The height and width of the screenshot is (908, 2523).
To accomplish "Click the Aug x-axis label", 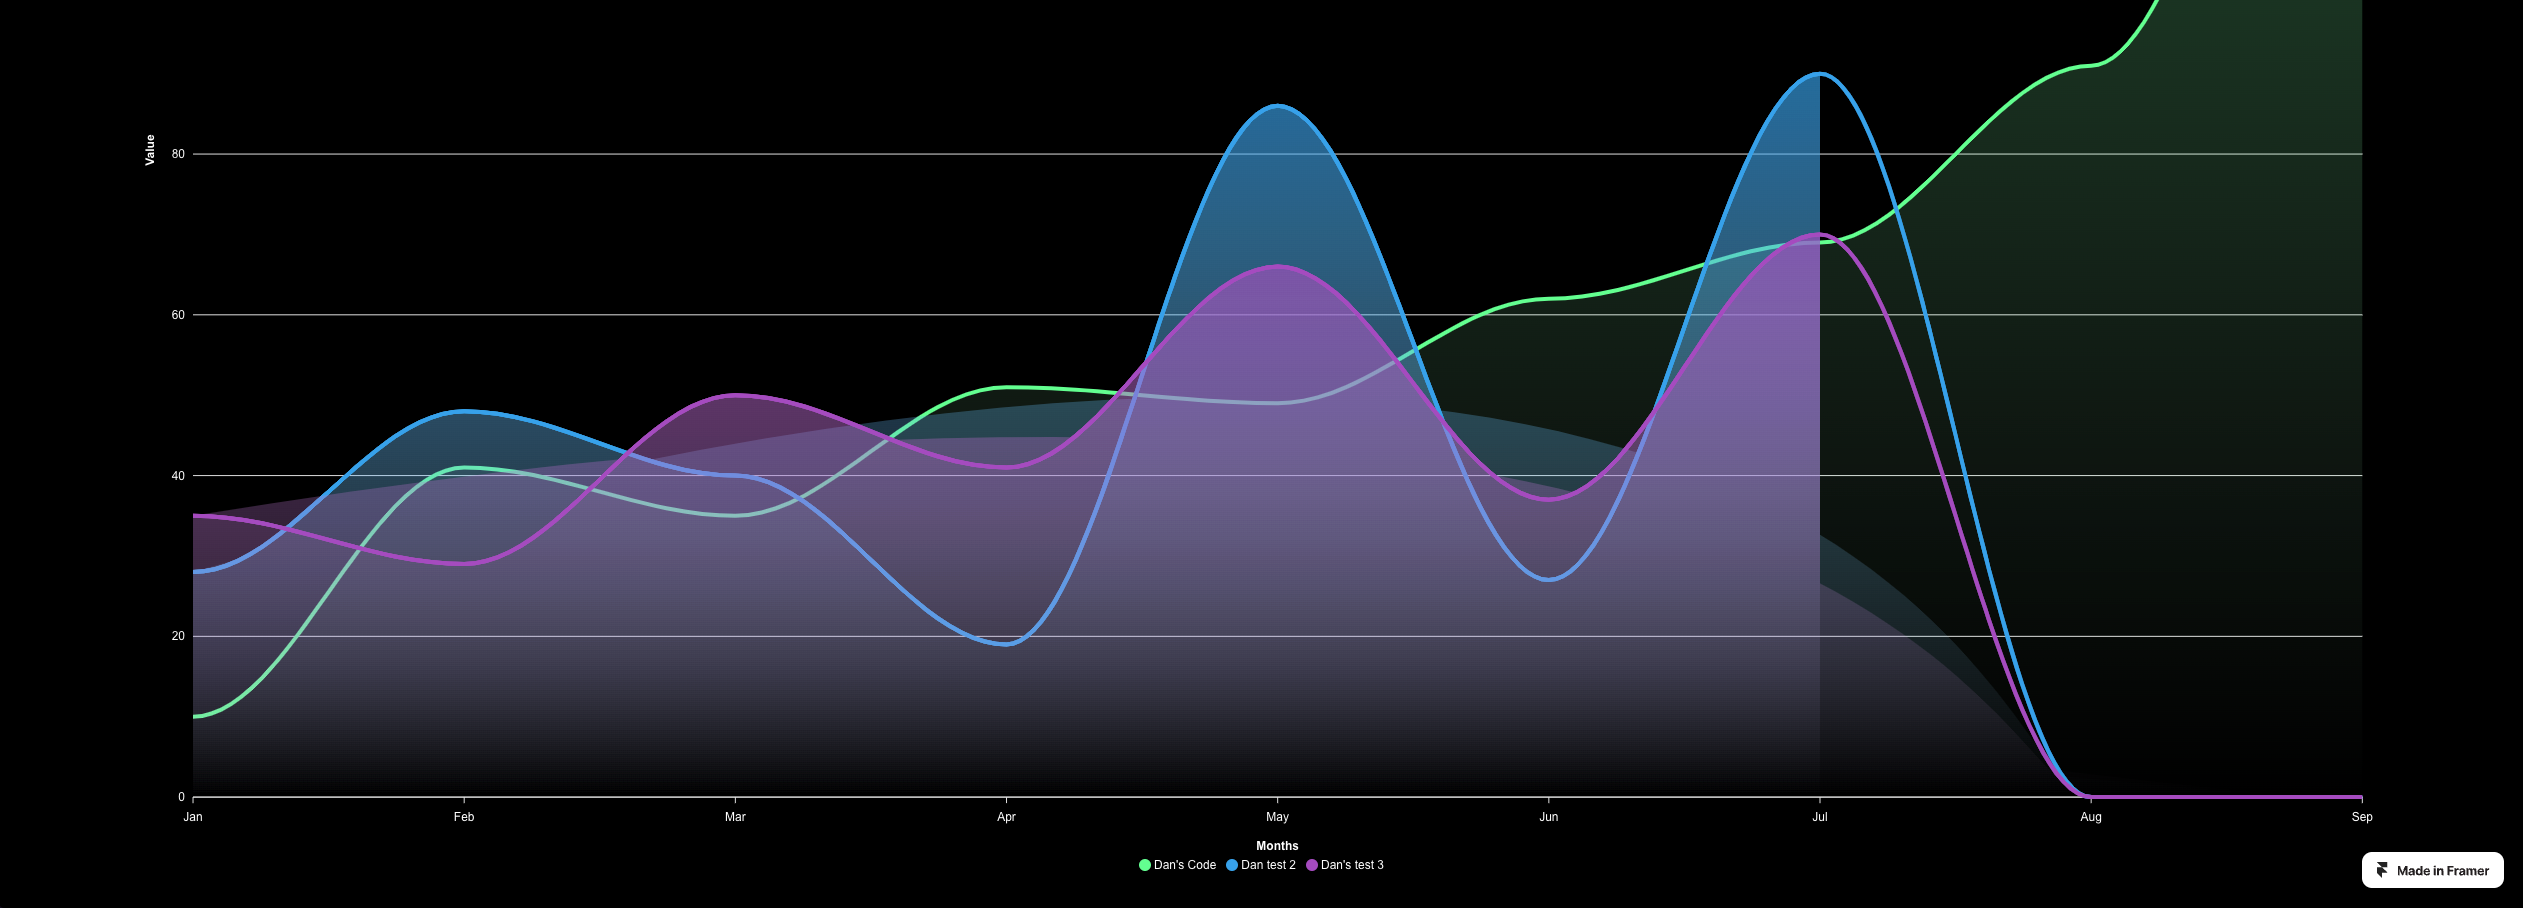I will click(x=2091, y=817).
